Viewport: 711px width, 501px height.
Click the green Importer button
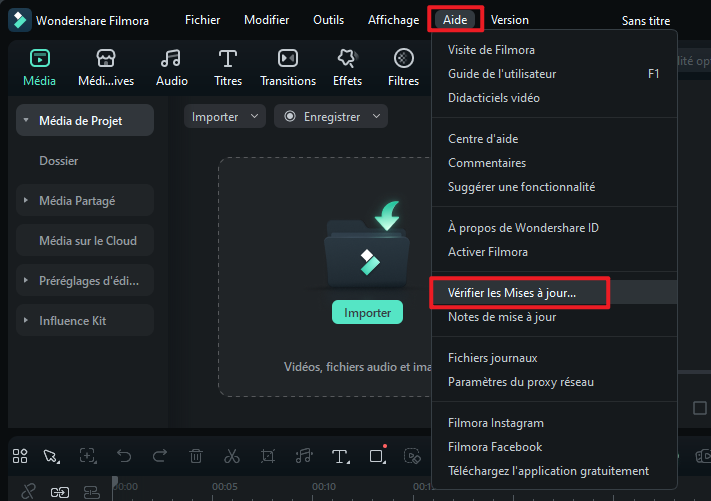[x=367, y=312]
